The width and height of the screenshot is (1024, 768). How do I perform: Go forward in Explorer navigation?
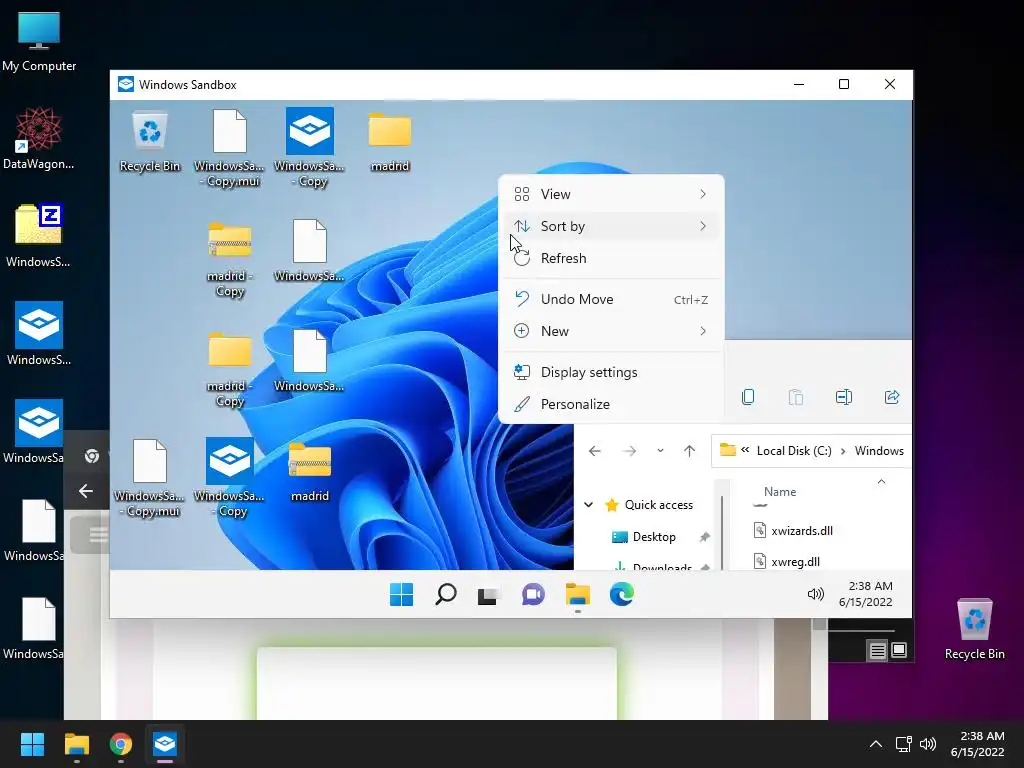630,451
